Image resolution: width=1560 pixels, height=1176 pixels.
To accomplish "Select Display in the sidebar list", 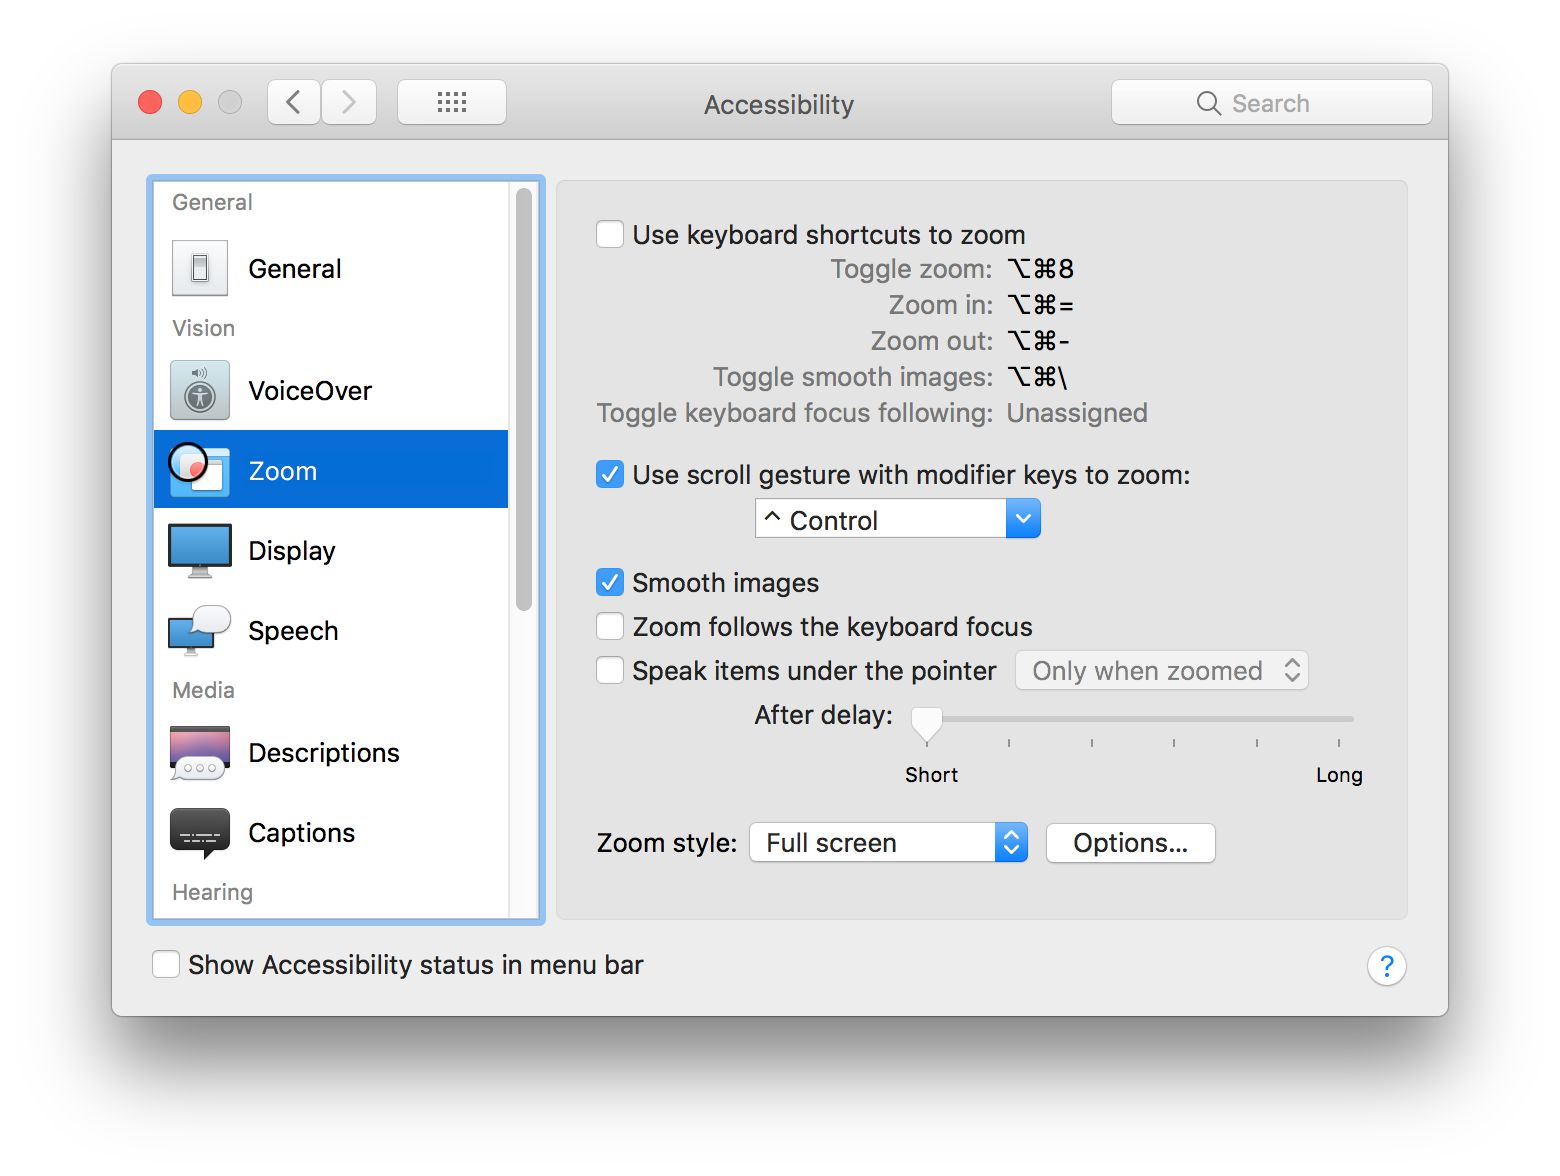I will tap(331, 550).
